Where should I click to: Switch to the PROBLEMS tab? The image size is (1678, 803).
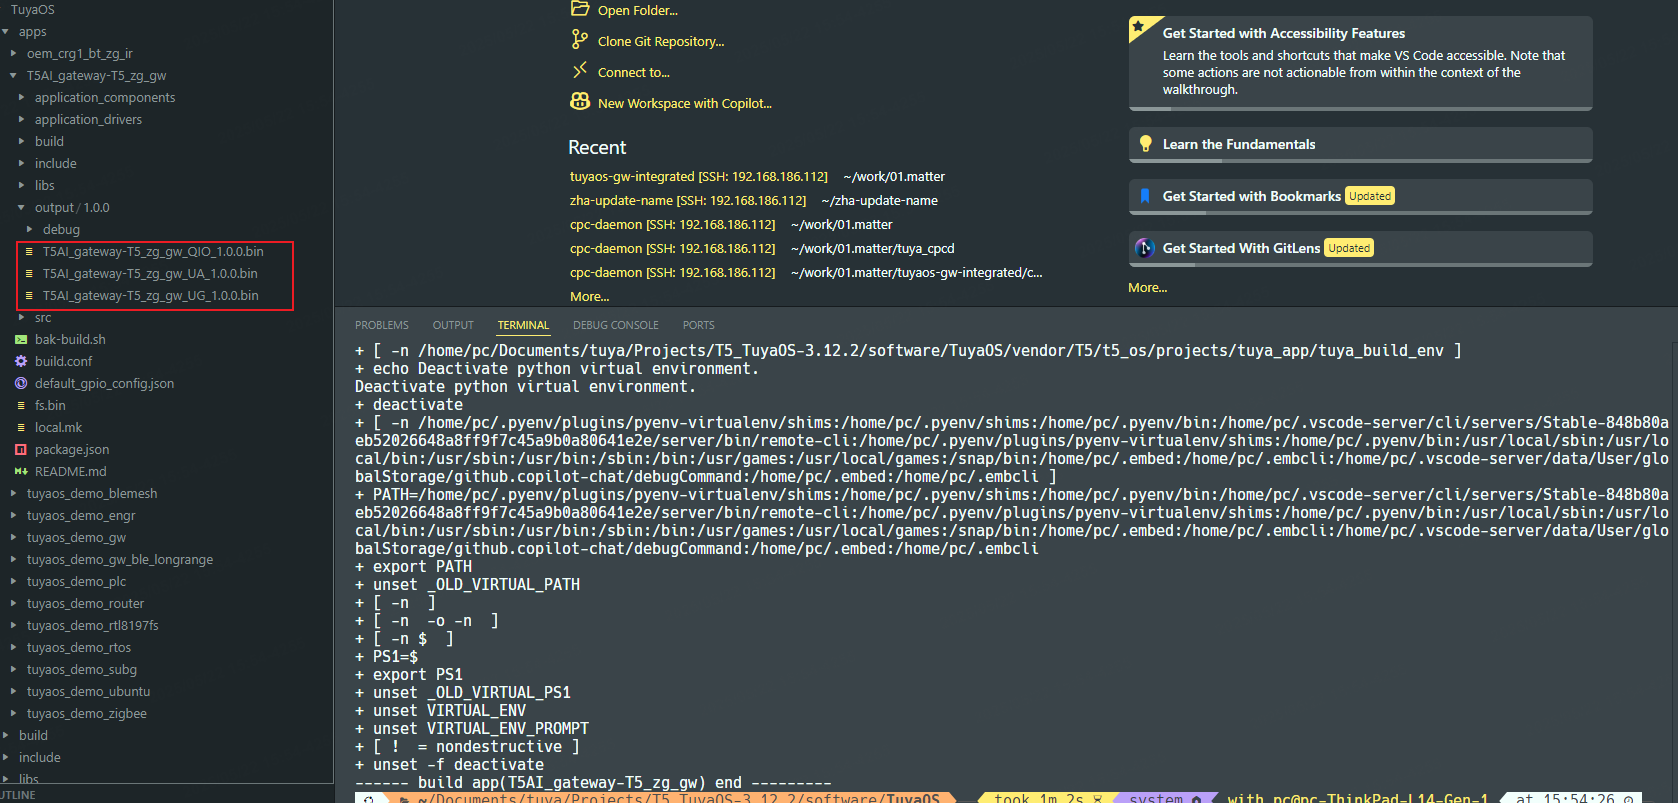[x=382, y=325]
